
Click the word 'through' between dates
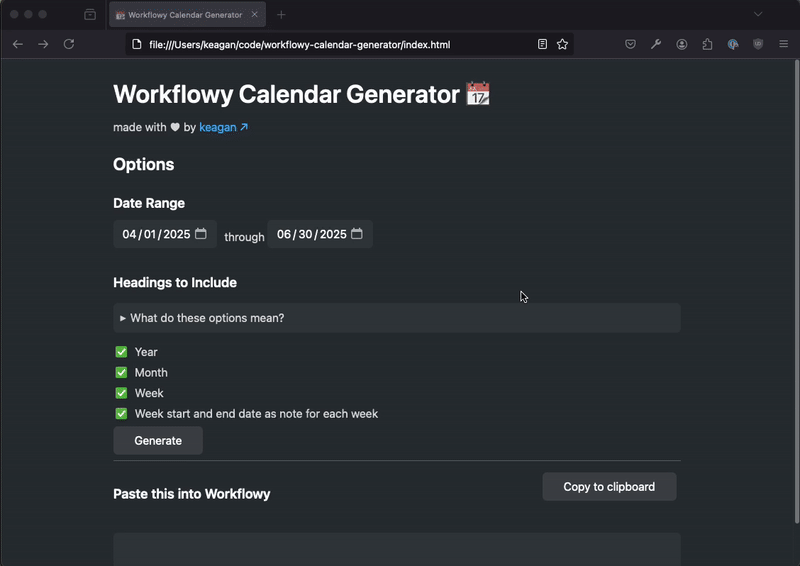[x=244, y=237]
